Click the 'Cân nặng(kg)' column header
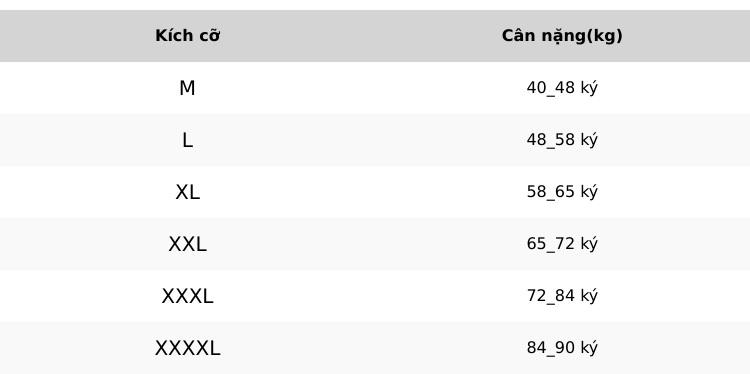This screenshot has width=750, height=374. coord(562,36)
